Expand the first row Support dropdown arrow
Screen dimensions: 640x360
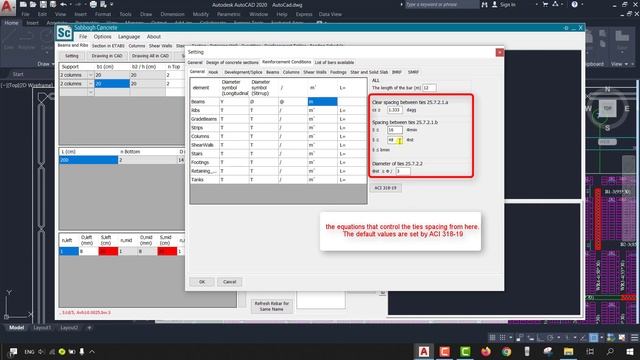click(x=91, y=75)
